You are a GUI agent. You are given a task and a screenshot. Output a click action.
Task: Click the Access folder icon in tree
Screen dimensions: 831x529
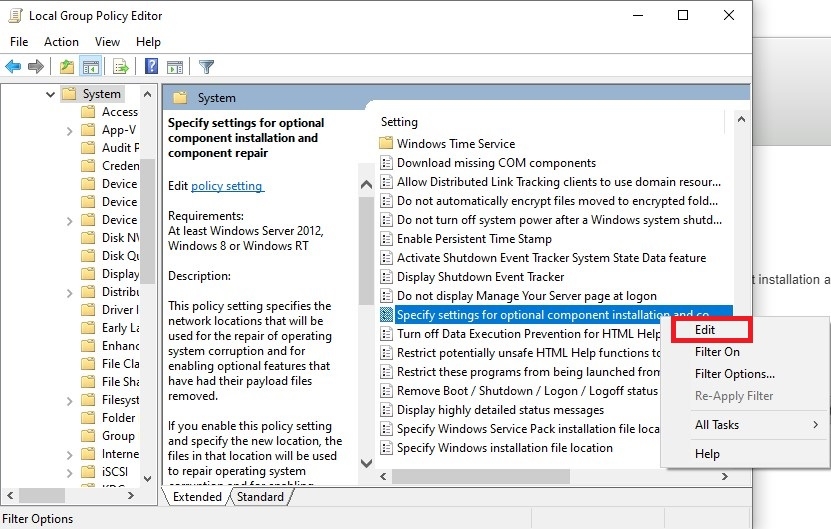pyautogui.click(x=88, y=112)
